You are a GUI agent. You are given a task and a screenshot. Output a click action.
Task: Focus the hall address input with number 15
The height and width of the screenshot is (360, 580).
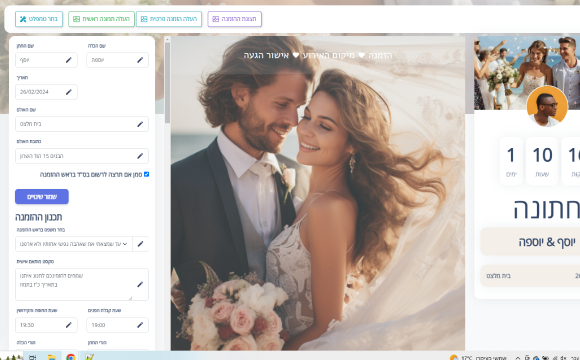click(82, 156)
